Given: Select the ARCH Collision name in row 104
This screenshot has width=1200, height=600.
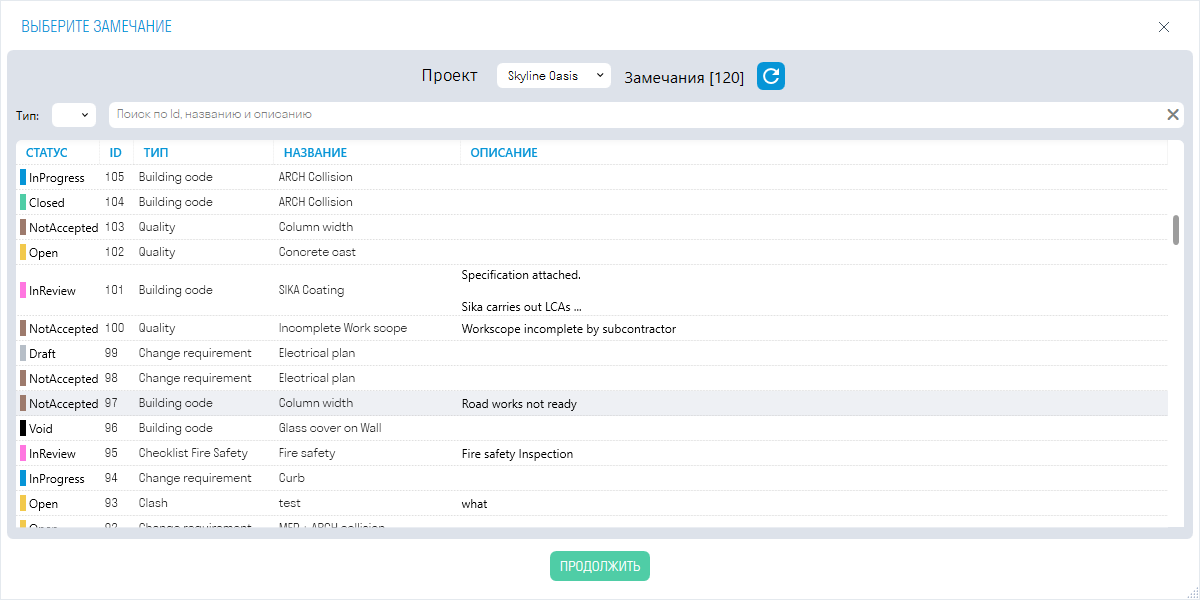Looking at the screenshot, I should (316, 202).
